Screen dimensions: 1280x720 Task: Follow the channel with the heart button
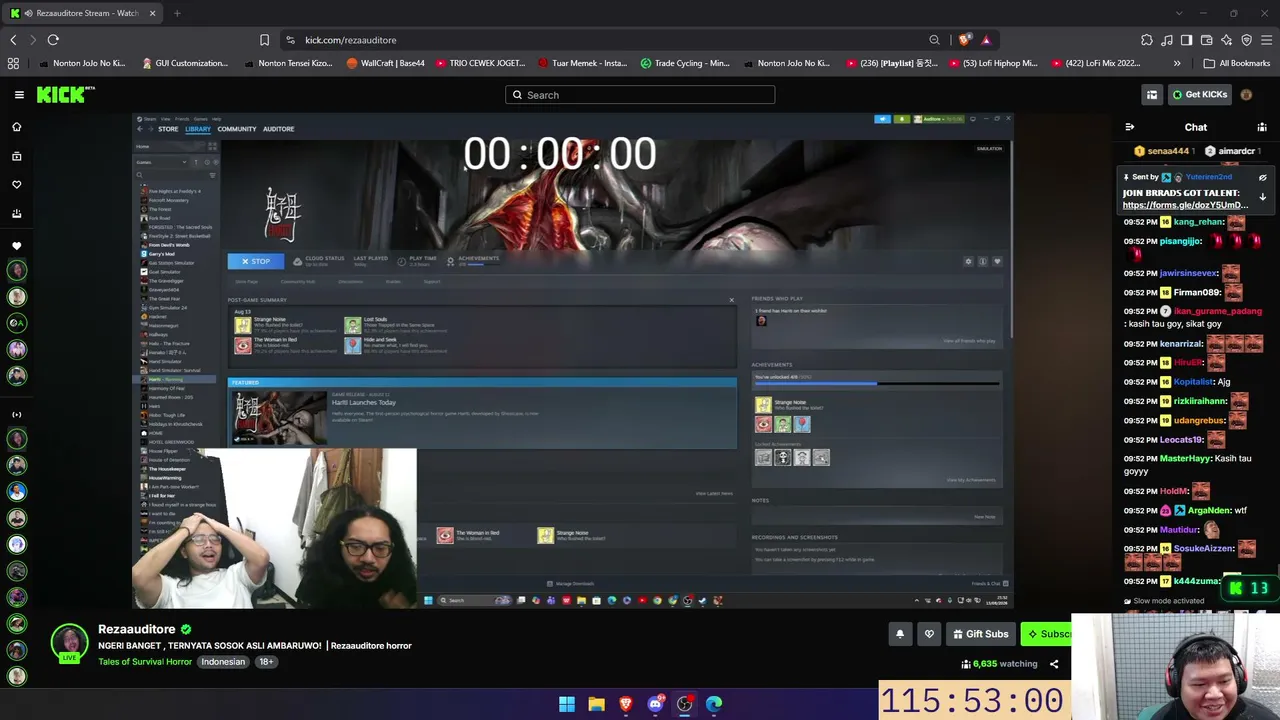click(929, 634)
